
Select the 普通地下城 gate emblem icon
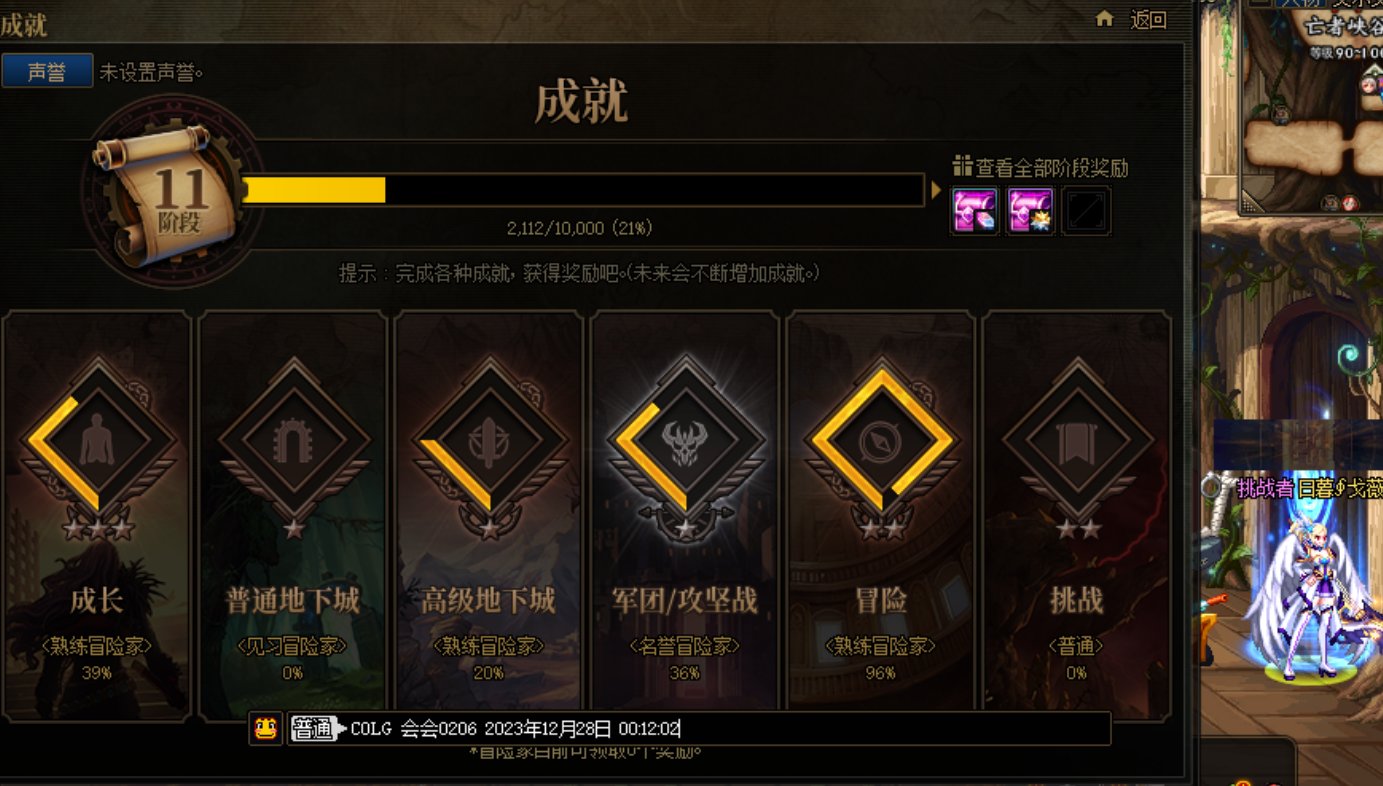pyautogui.click(x=293, y=440)
